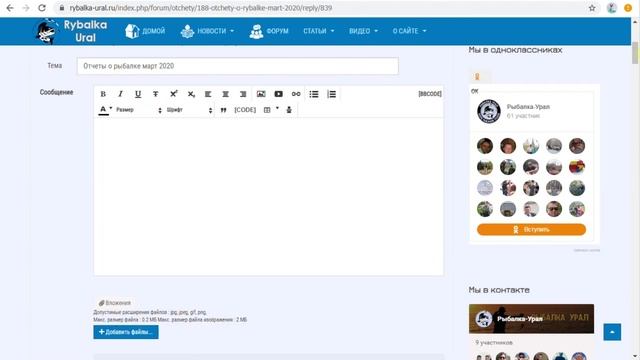The image size is (640, 360).
Task: Insert an image via toolbar icon
Action: tap(261, 94)
